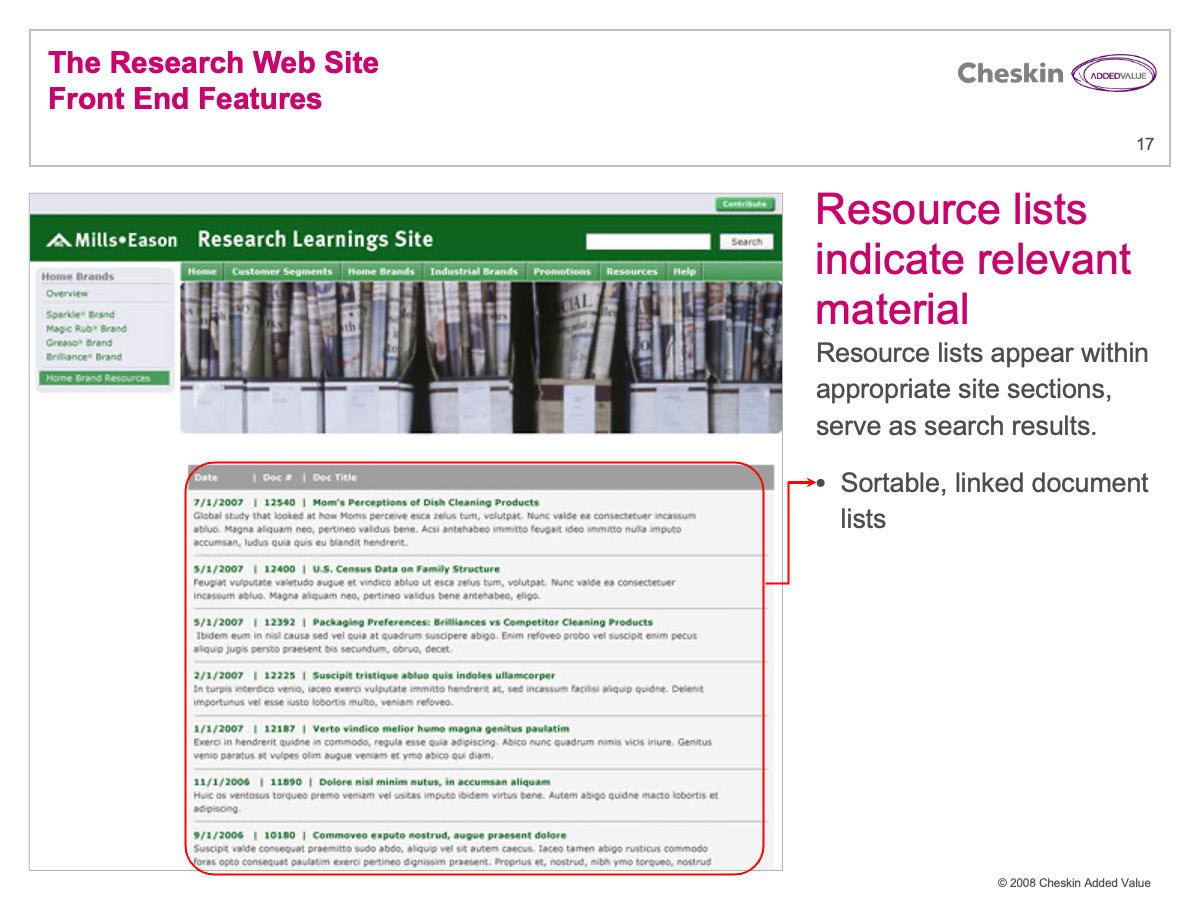Image resolution: width=1200 pixels, height=900 pixels.
Task: Go to the Industrial Brands tab
Action: click(x=473, y=272)
